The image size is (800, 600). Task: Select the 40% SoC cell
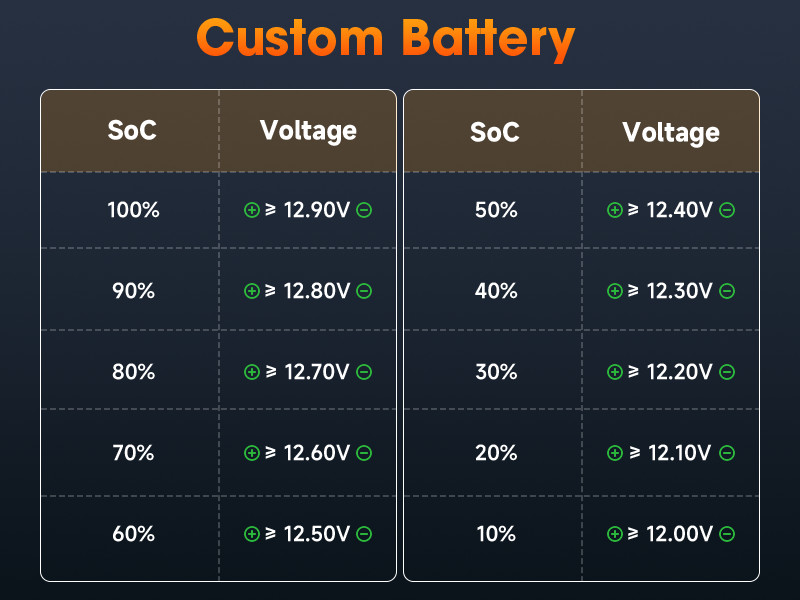496,291
